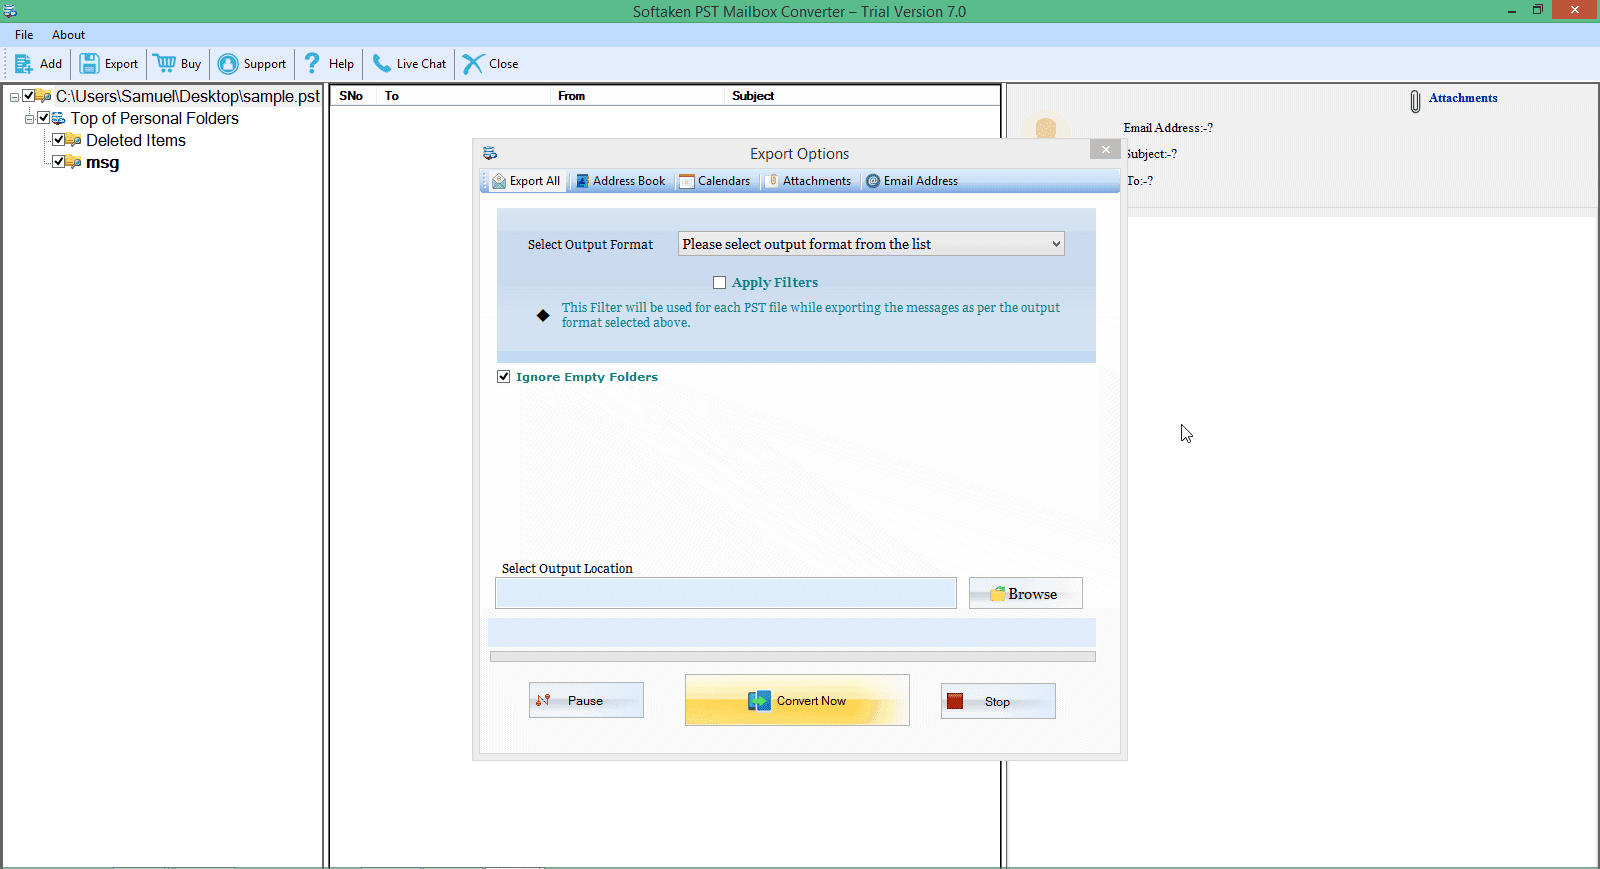1600x869 pixels.
Task: Collapse Top of Personal Folders node
Action: point(29,119)
